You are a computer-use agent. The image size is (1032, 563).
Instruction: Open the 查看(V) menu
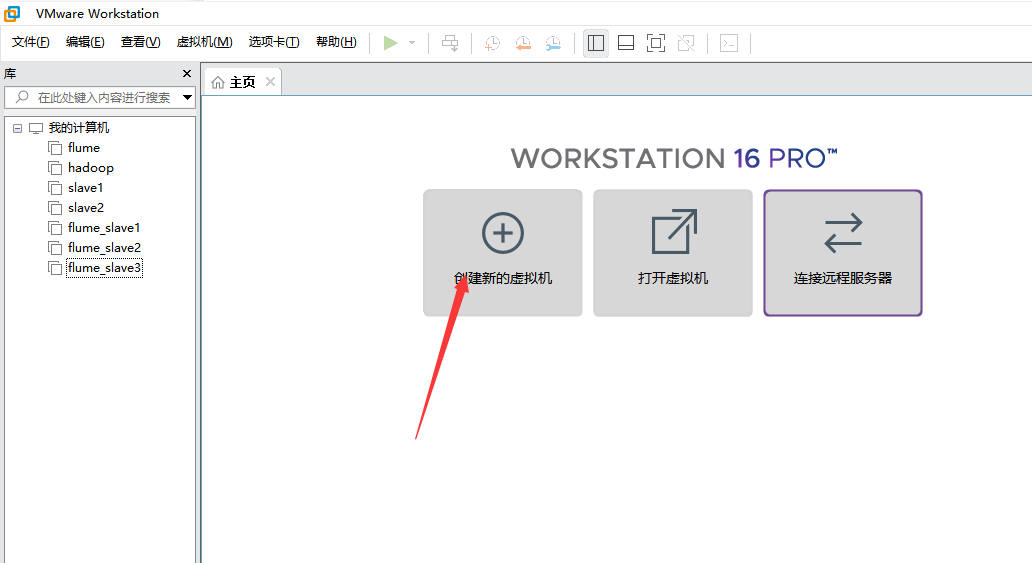pos(140,42)
